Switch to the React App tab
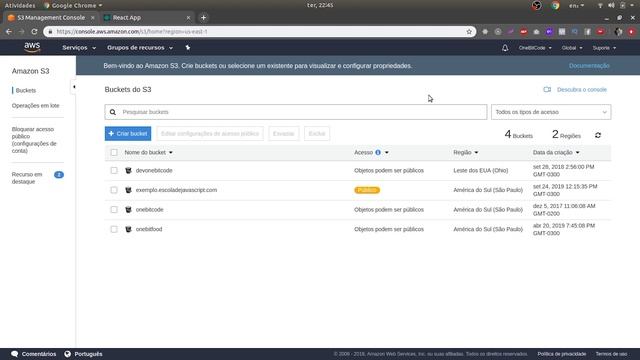 tap(146, 18)
